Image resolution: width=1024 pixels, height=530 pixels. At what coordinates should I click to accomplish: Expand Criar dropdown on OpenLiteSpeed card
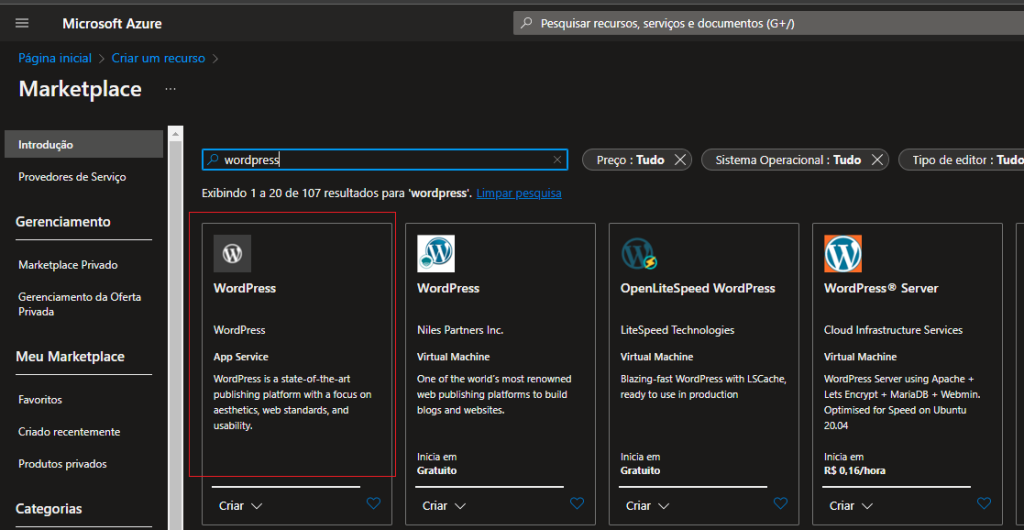click(648, 506)
